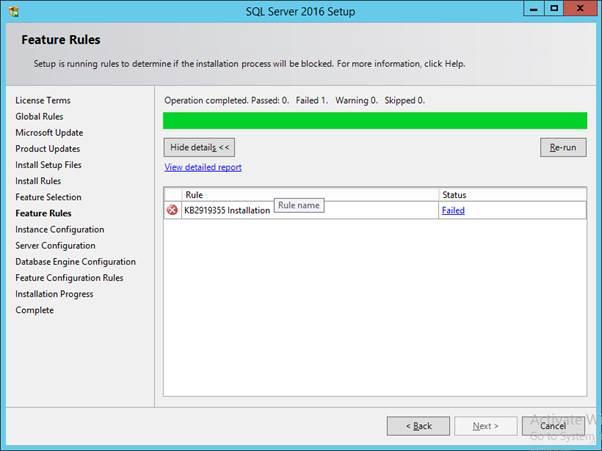
Task: Select the Install Setup Files step
Action: pos(48,165)
